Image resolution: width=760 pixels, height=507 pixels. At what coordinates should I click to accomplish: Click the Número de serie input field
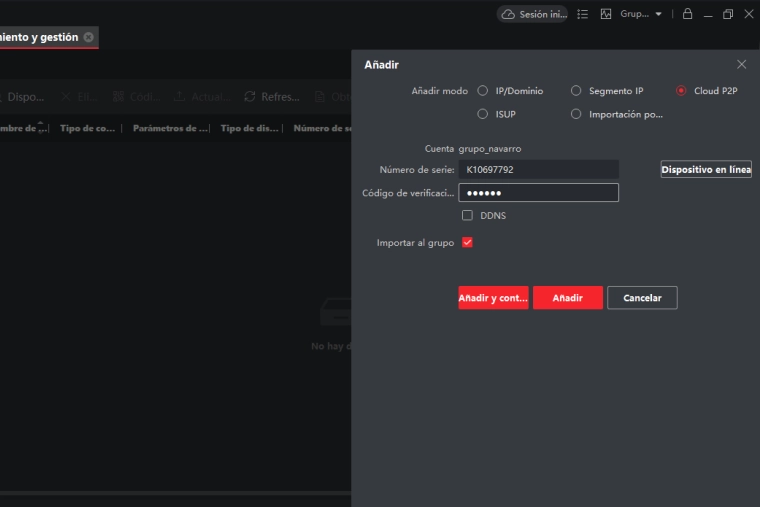point(538,170)
